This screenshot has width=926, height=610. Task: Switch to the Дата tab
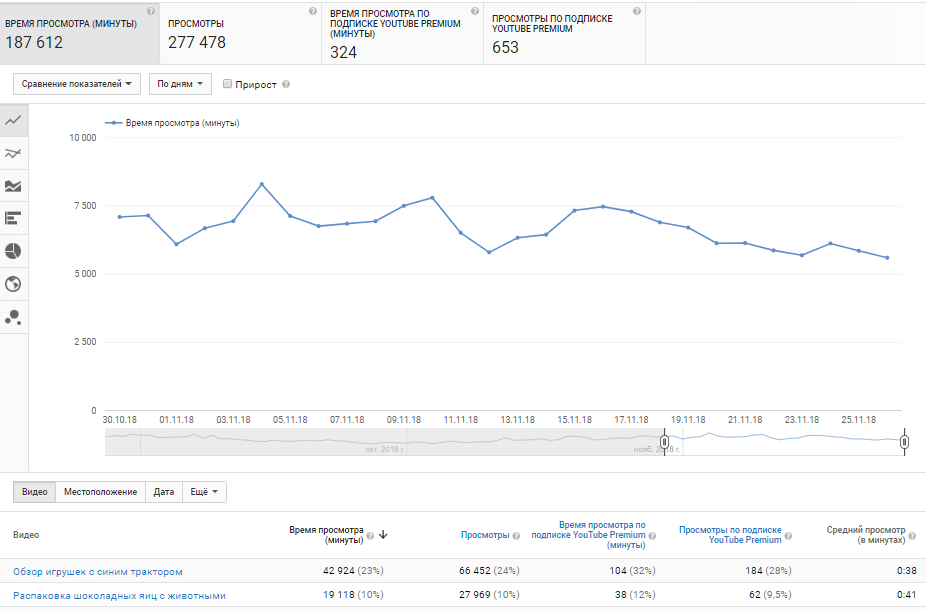[x=164, y=492]
